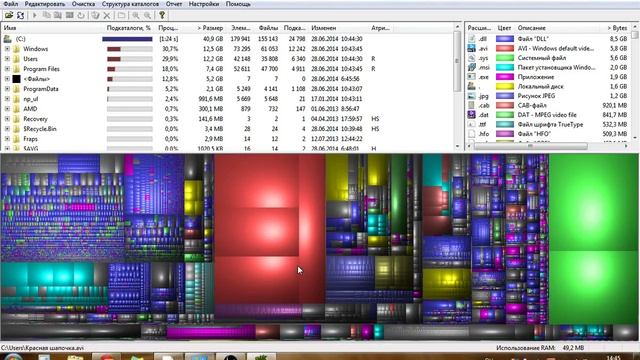Click the .msi installer type icon
Viewport: 640px width, 360px height.
click(471, 67)
